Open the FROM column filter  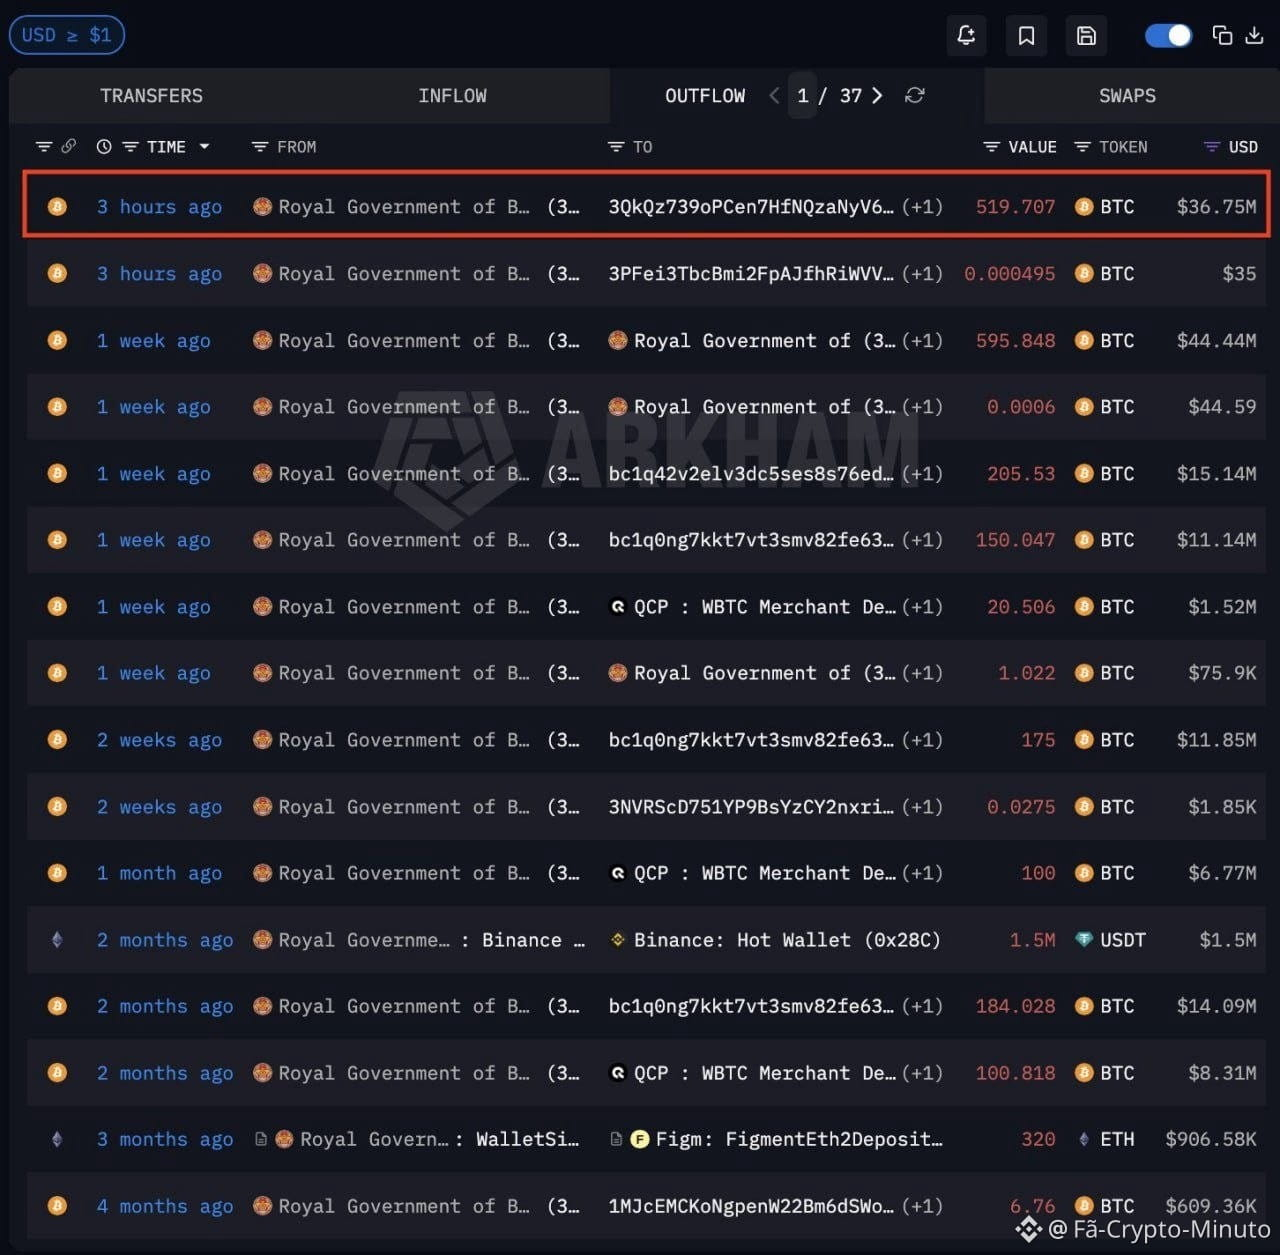coord(259,147)
